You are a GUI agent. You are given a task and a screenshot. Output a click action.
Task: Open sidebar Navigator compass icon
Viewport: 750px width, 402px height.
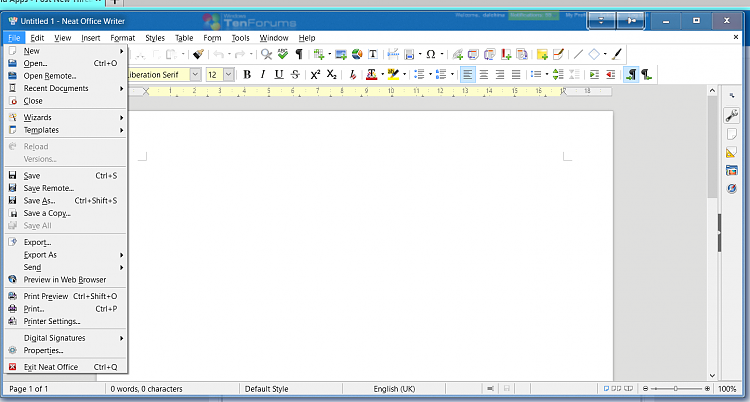tap(731, 188)
